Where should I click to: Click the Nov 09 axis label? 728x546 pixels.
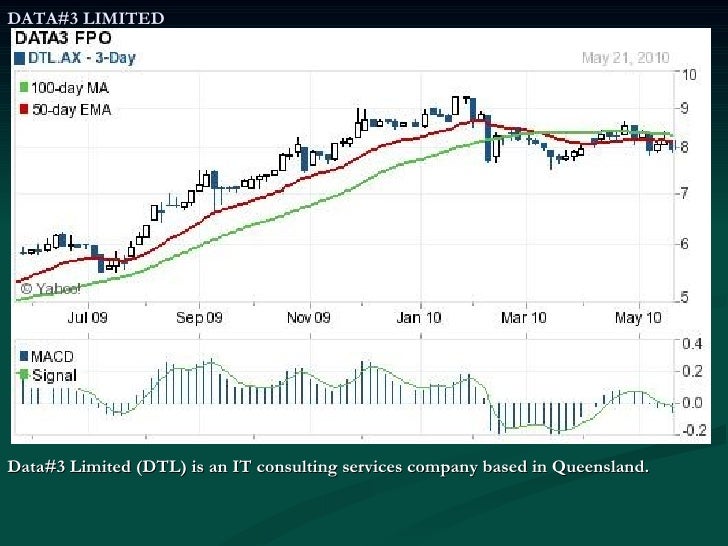click(x=308, y=318)
